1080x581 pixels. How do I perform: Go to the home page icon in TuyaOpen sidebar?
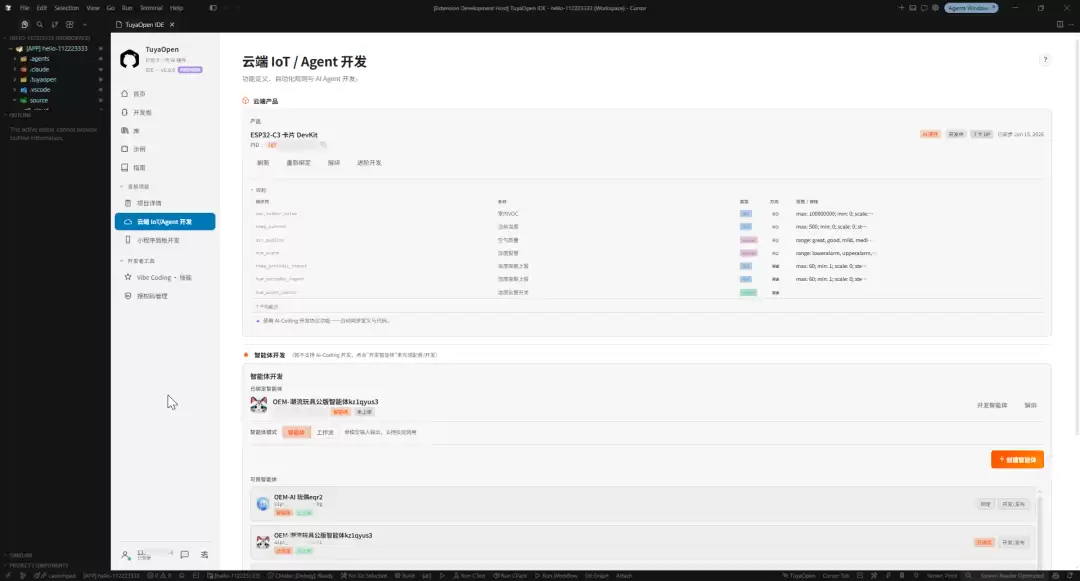point(125,94)
